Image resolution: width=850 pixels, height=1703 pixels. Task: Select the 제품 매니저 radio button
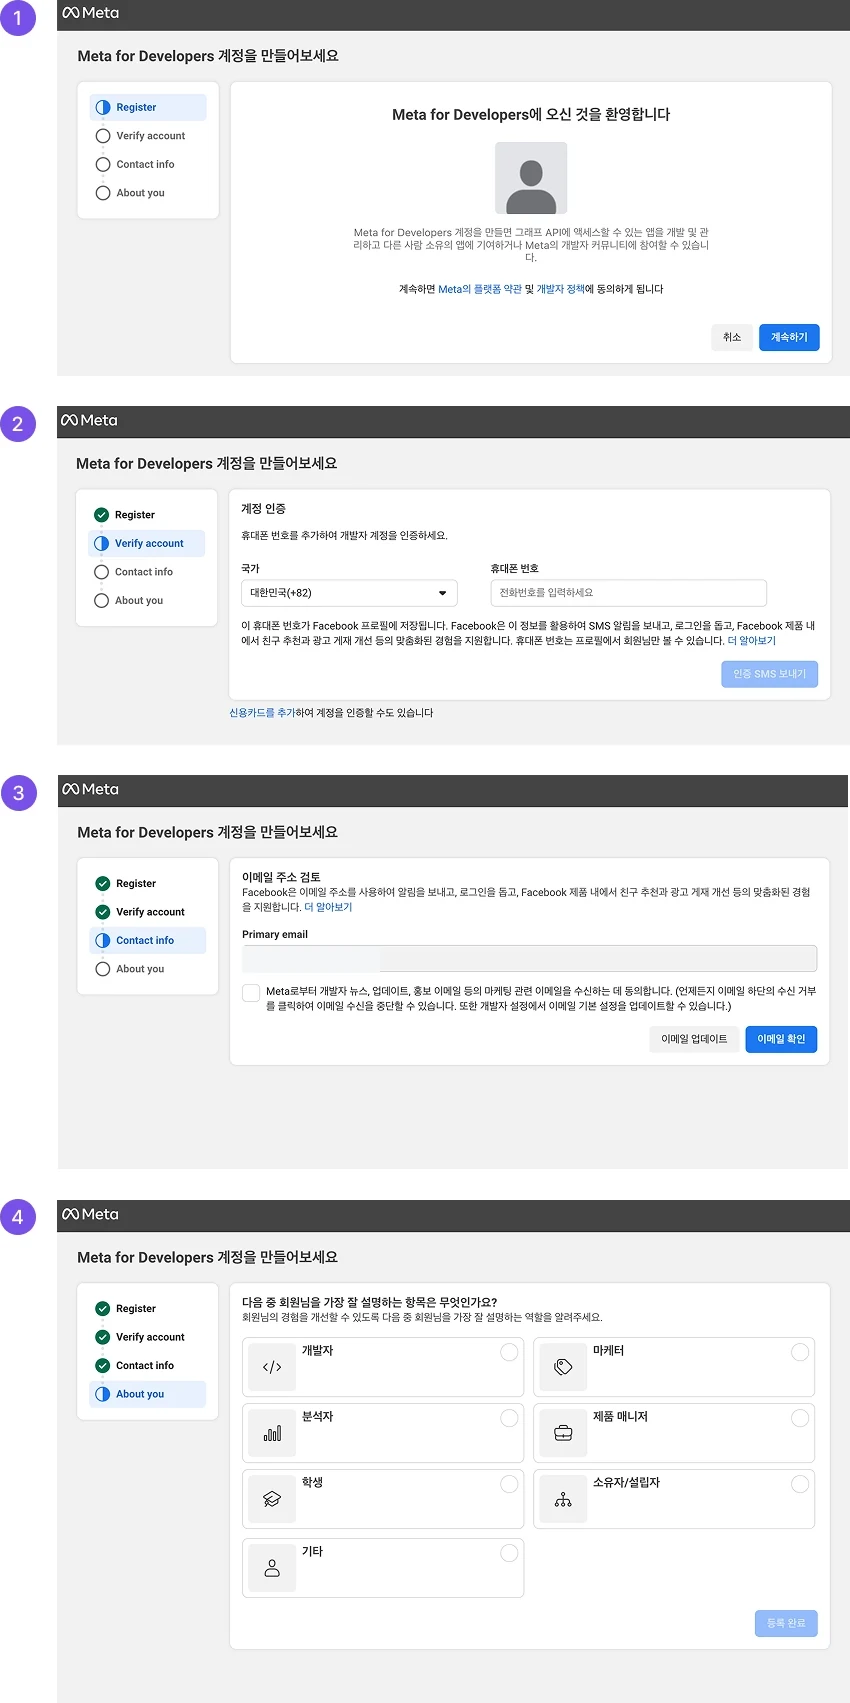click(800, 1418)
